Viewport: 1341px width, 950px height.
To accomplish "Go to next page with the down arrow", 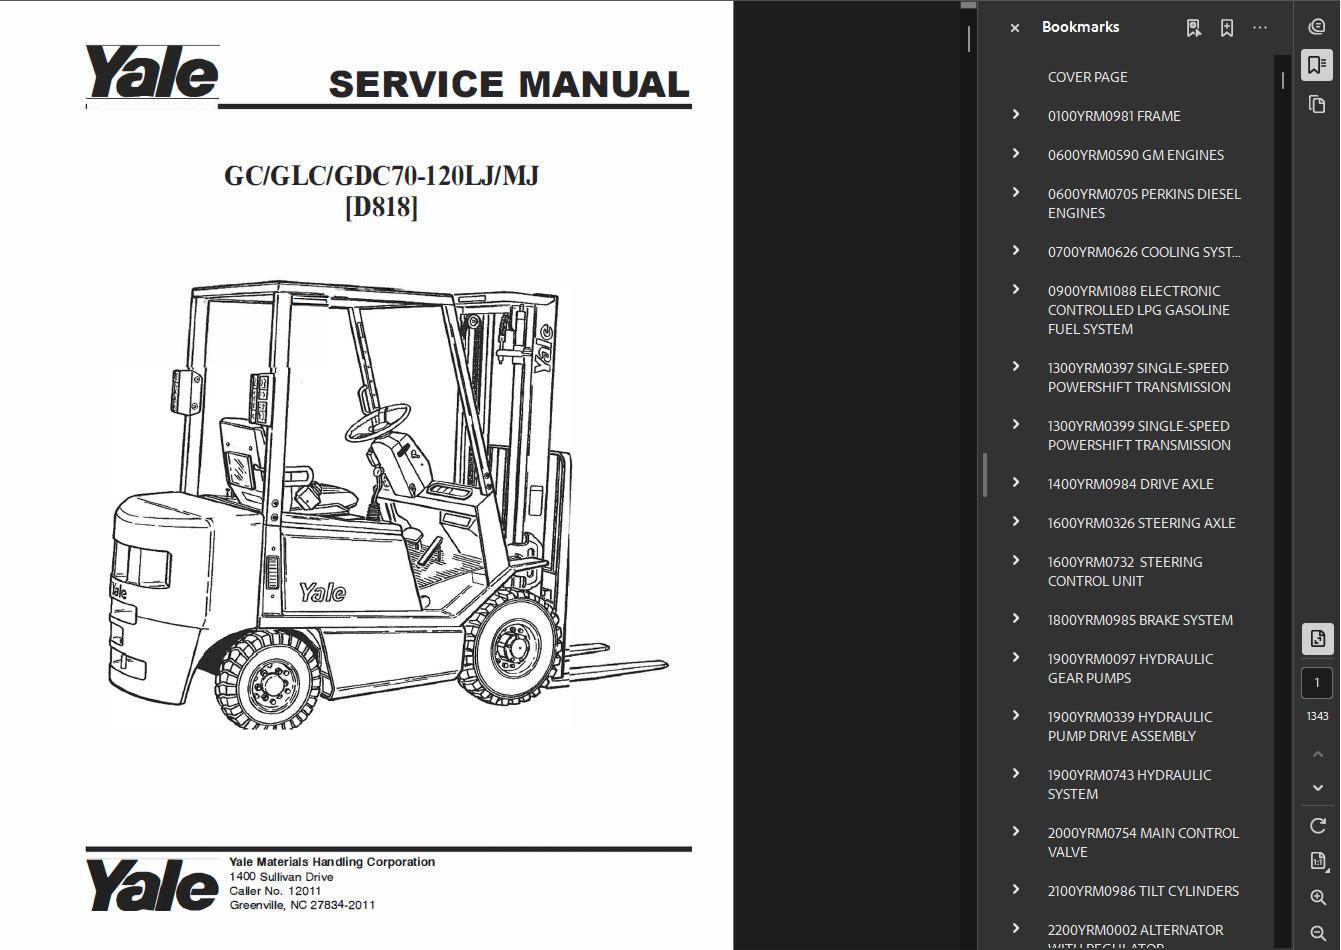I will 1318,788.
